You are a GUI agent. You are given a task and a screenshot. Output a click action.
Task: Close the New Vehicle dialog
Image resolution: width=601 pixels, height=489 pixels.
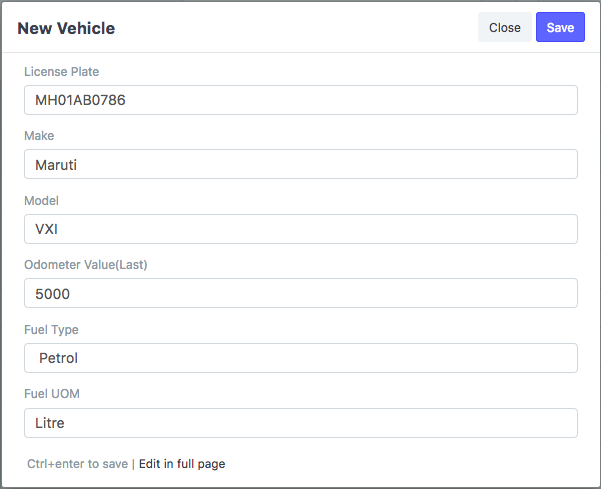pyautogui.click(x=504, y=28)
